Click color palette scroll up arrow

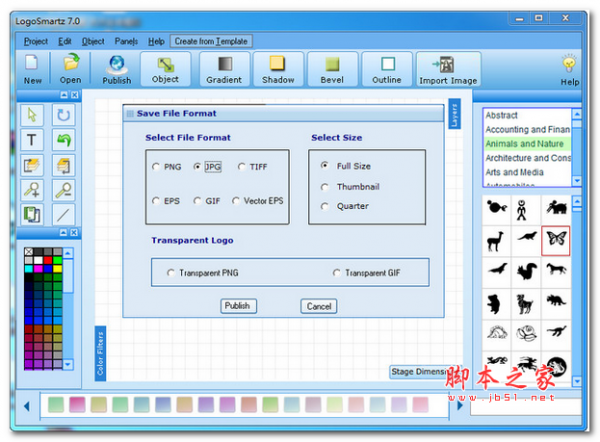(68, 253)
